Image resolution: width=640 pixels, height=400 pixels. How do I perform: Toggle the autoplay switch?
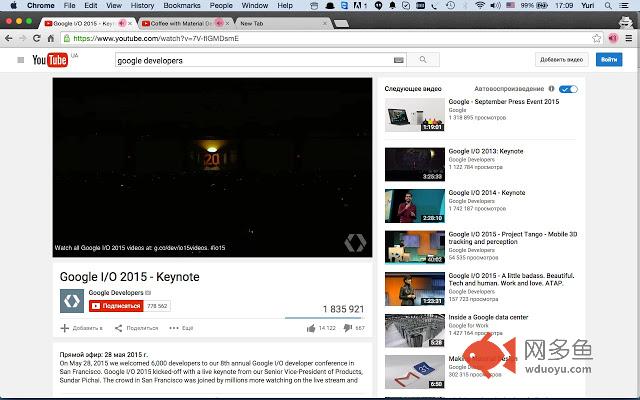click(x=568, y=89)
